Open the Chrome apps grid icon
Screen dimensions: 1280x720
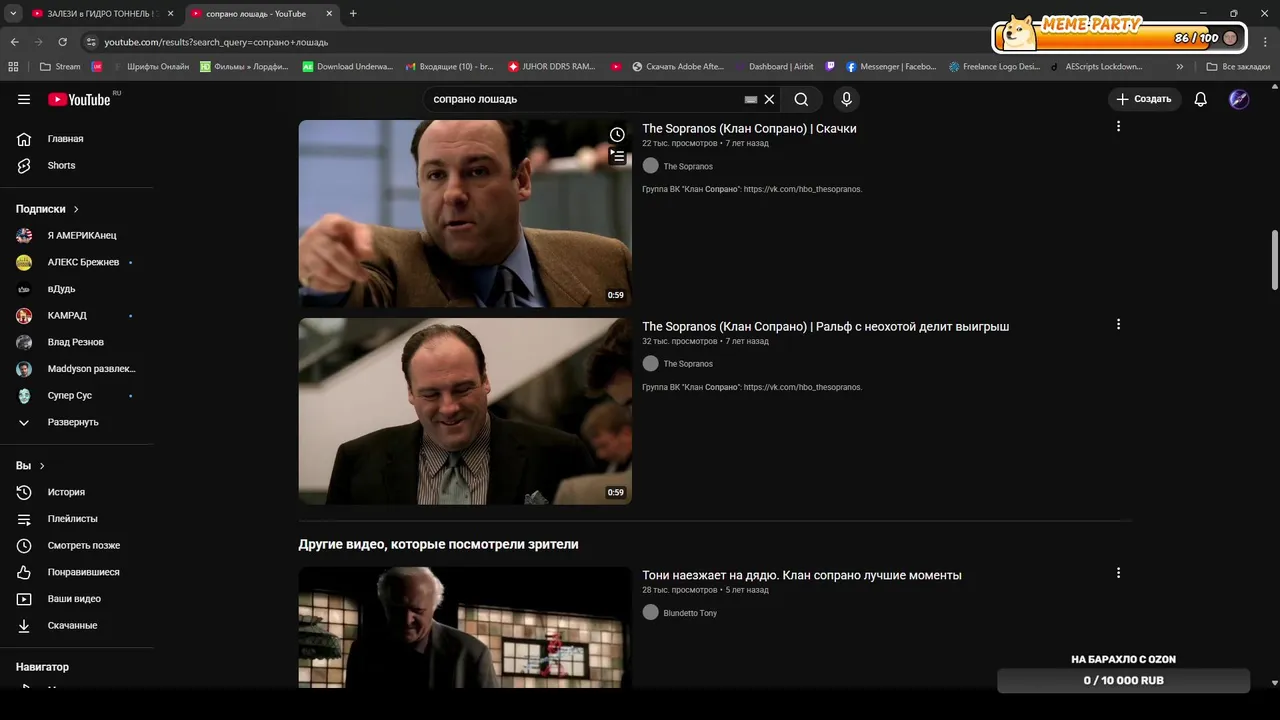coord(13,67)
